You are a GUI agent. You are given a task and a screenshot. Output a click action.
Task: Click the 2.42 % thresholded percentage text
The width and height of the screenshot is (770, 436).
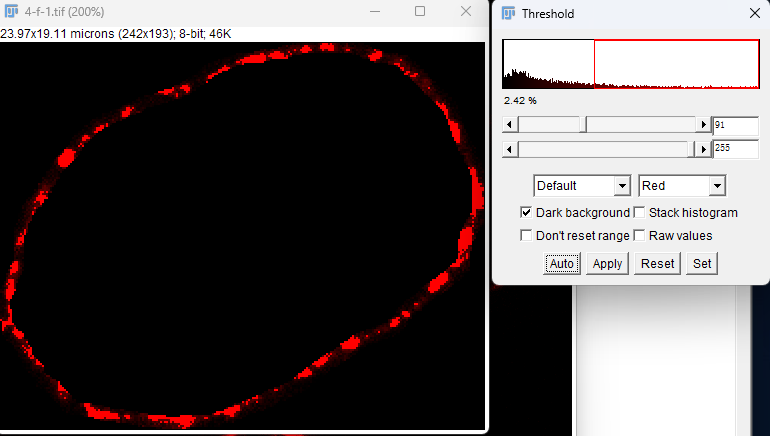coord(520,101)
